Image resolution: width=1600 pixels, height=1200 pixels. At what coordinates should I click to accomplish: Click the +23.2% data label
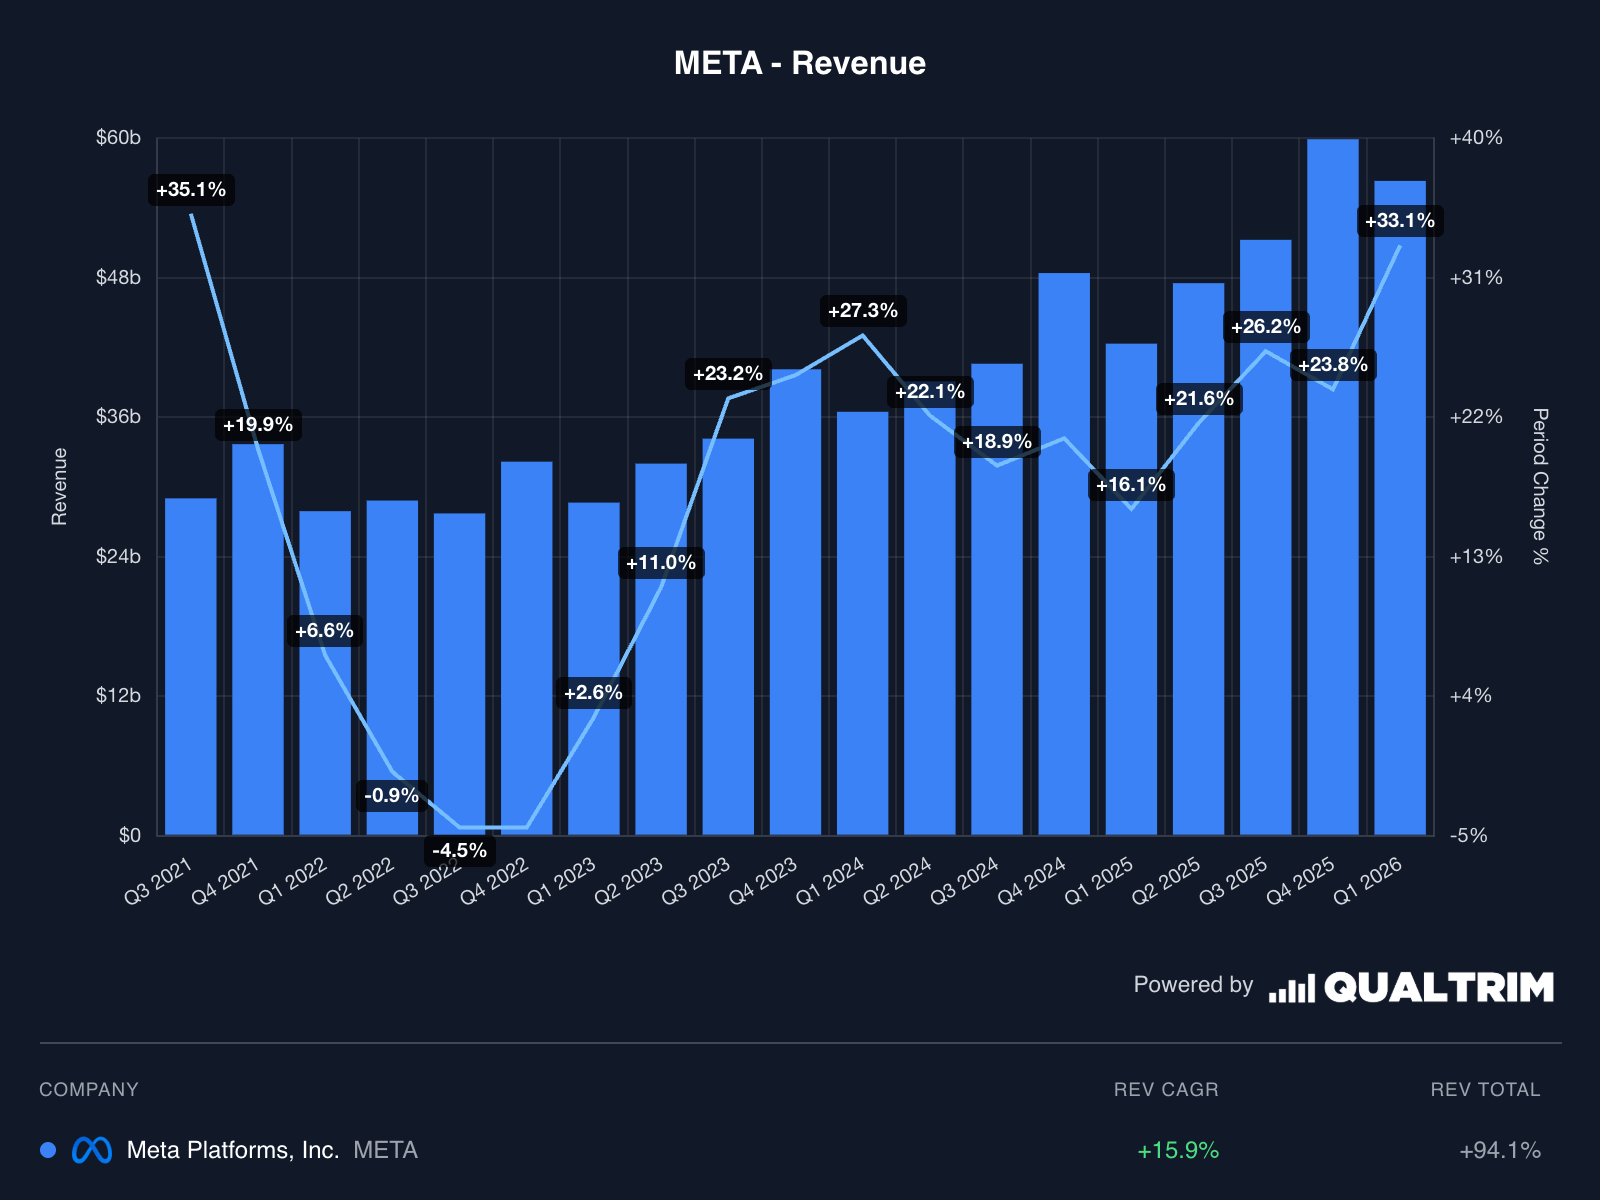point(728,374)
